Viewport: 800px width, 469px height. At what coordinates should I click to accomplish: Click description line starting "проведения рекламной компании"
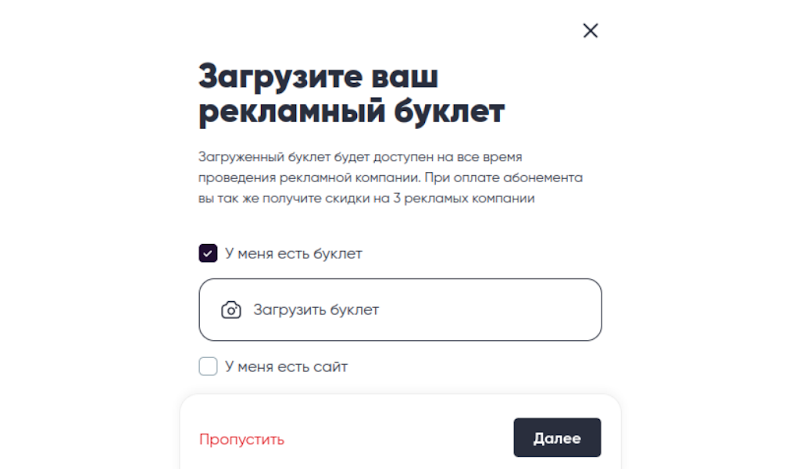(390, 178)
